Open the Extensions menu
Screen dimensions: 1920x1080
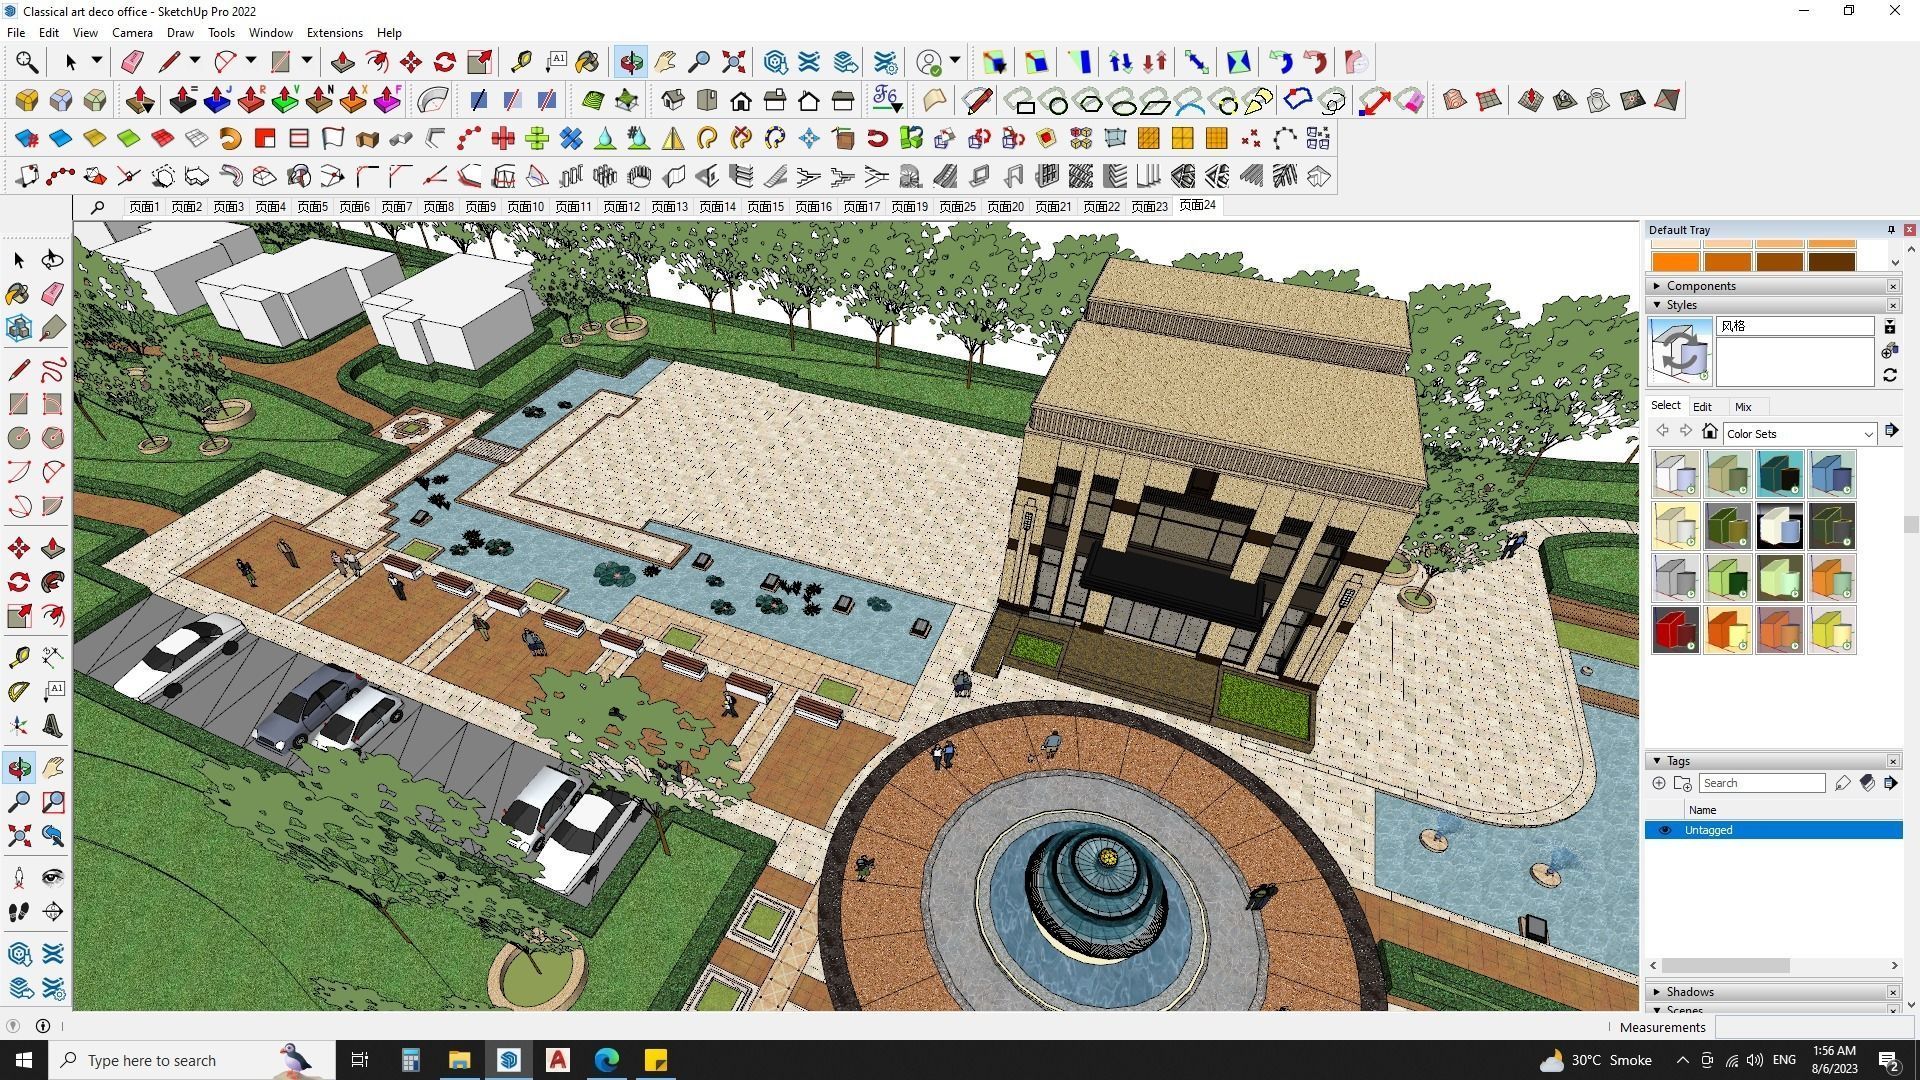point(334,32)
